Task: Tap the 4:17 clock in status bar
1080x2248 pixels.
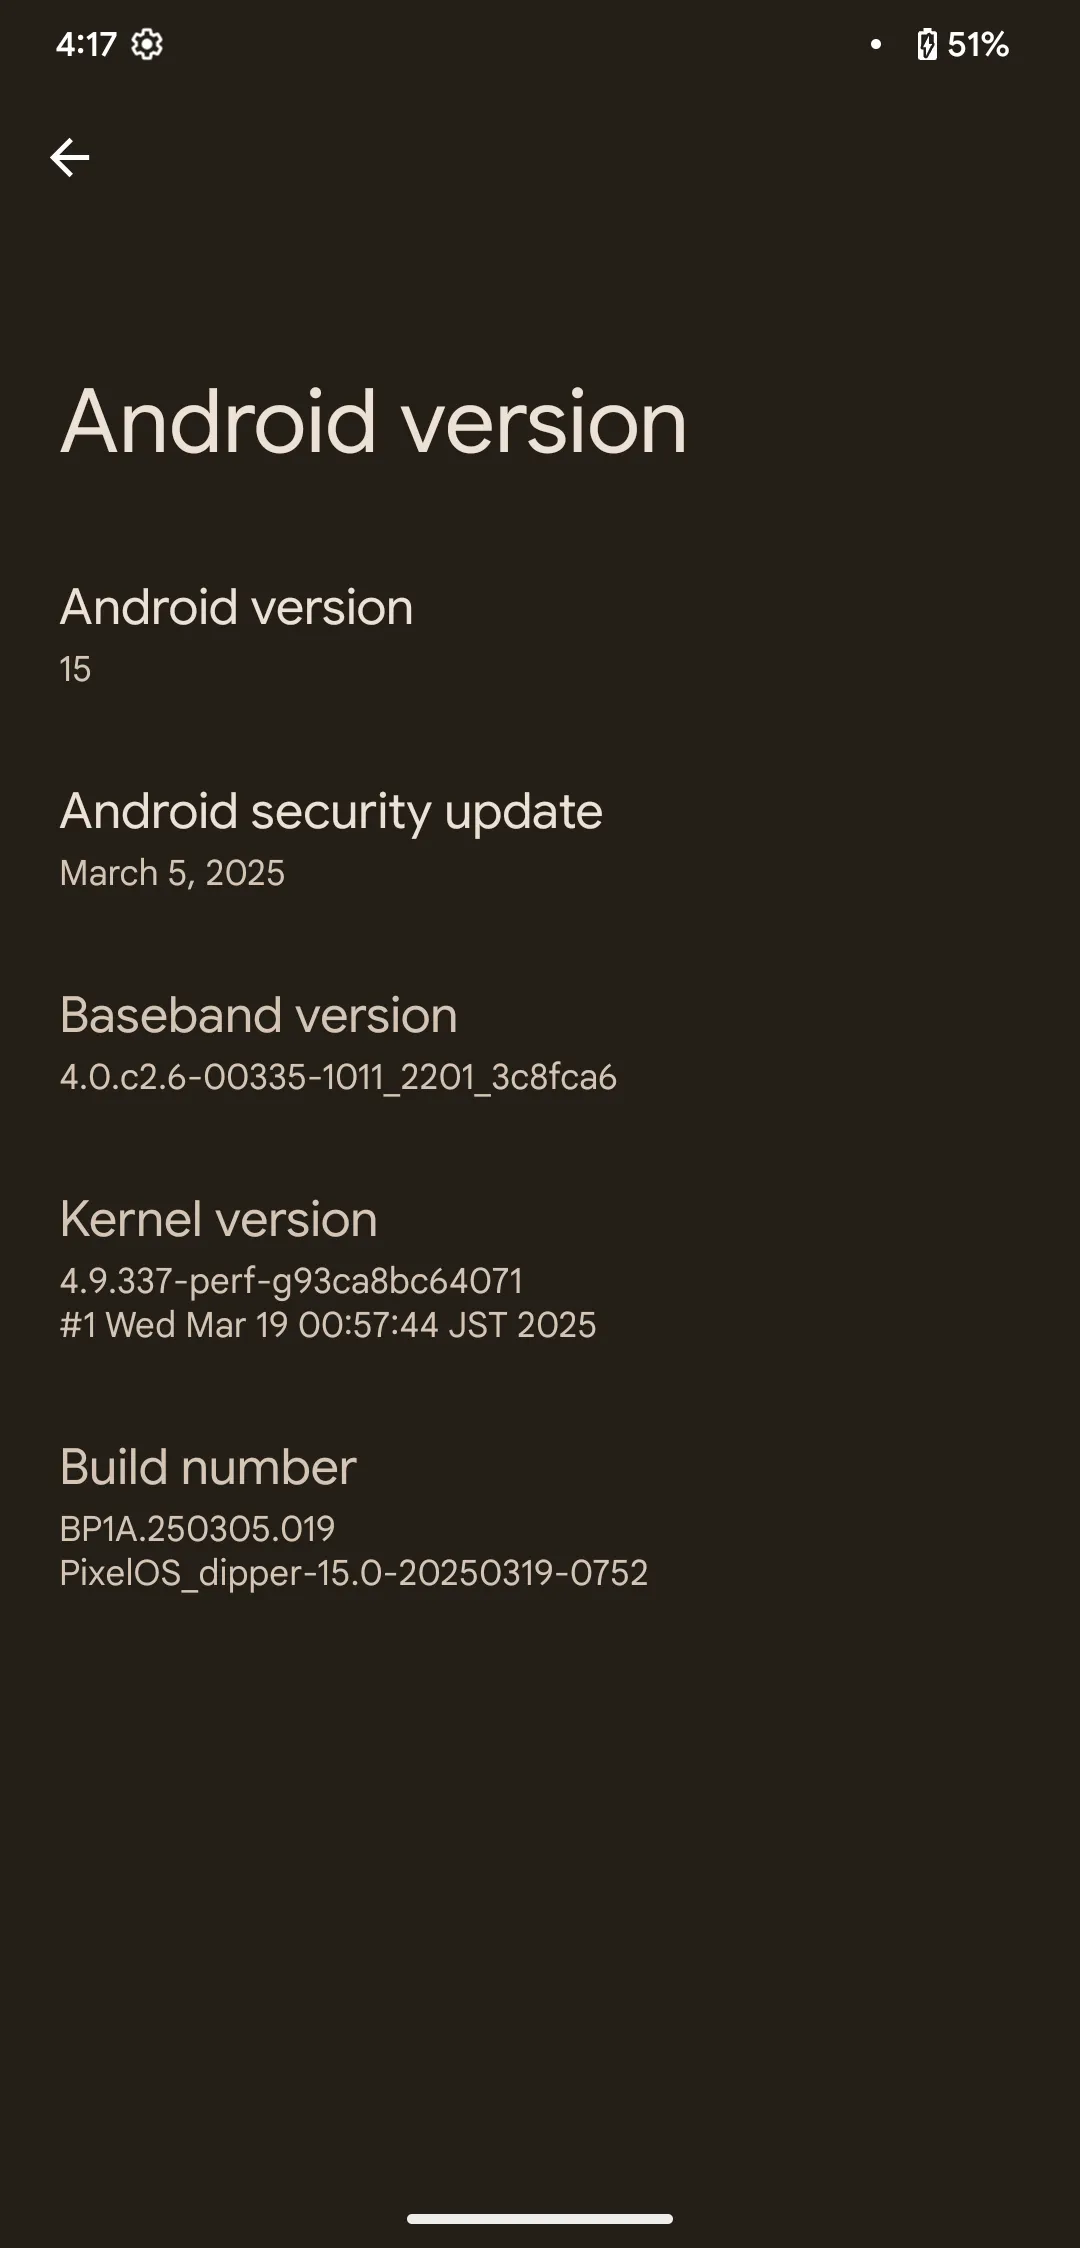Action: (x=86, y=45)
